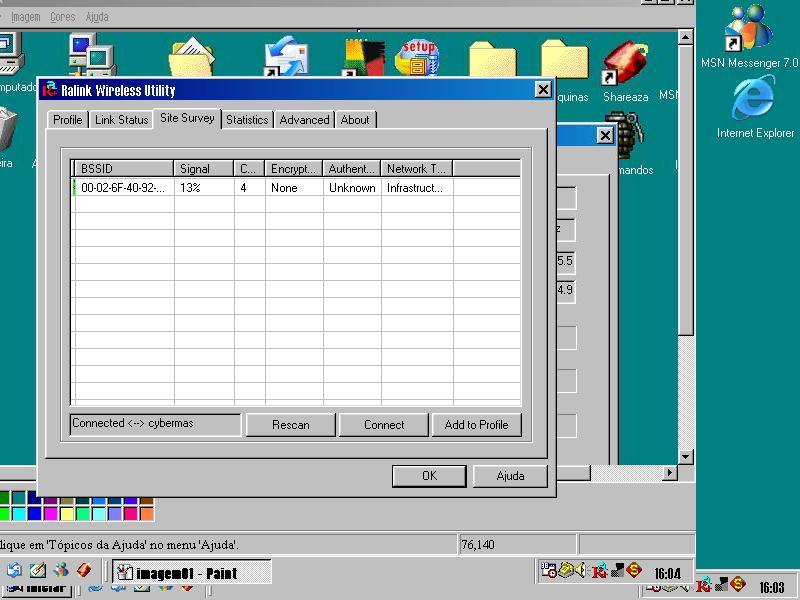Open the Statistics tab
800x600 pixels.
pyautogui.click(x=247, y=120)
